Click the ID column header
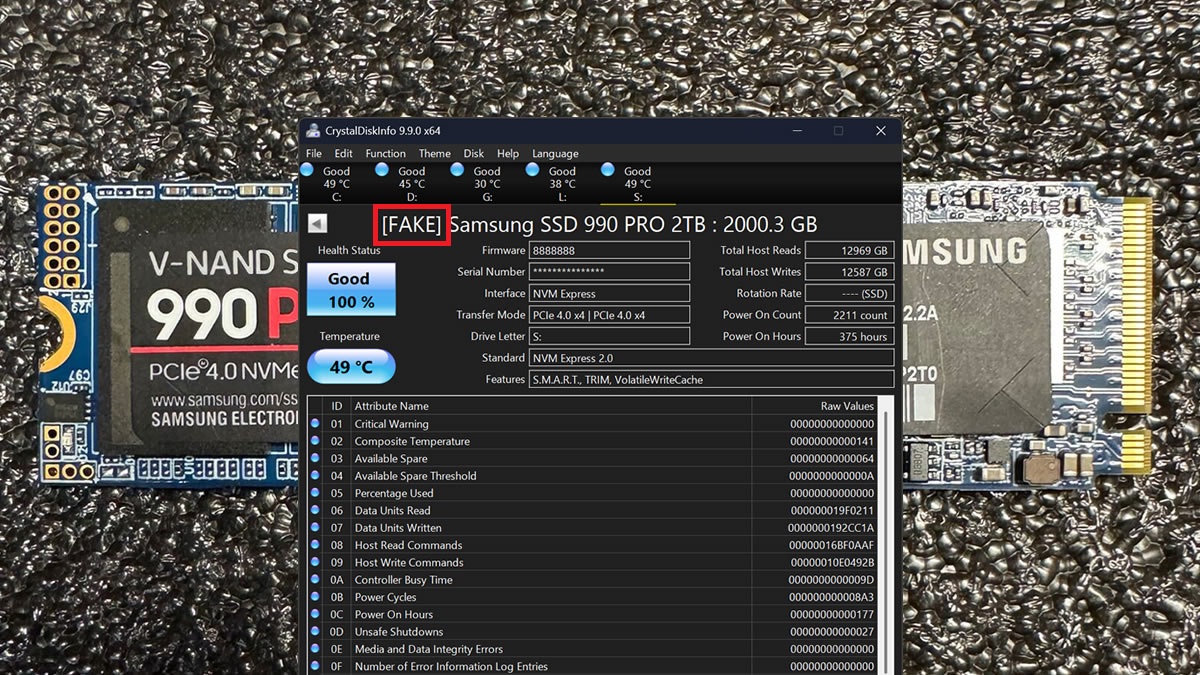The width and height of the screenshot is (1200, 675). (337, 406)
